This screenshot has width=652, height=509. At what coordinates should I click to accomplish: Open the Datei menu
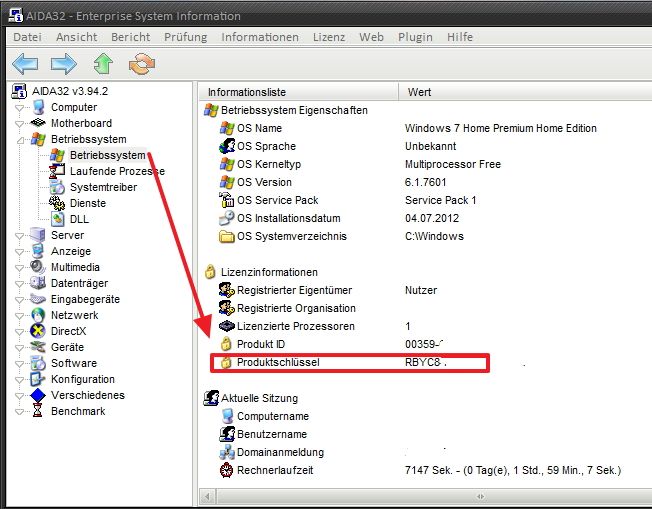coord(27,37)
